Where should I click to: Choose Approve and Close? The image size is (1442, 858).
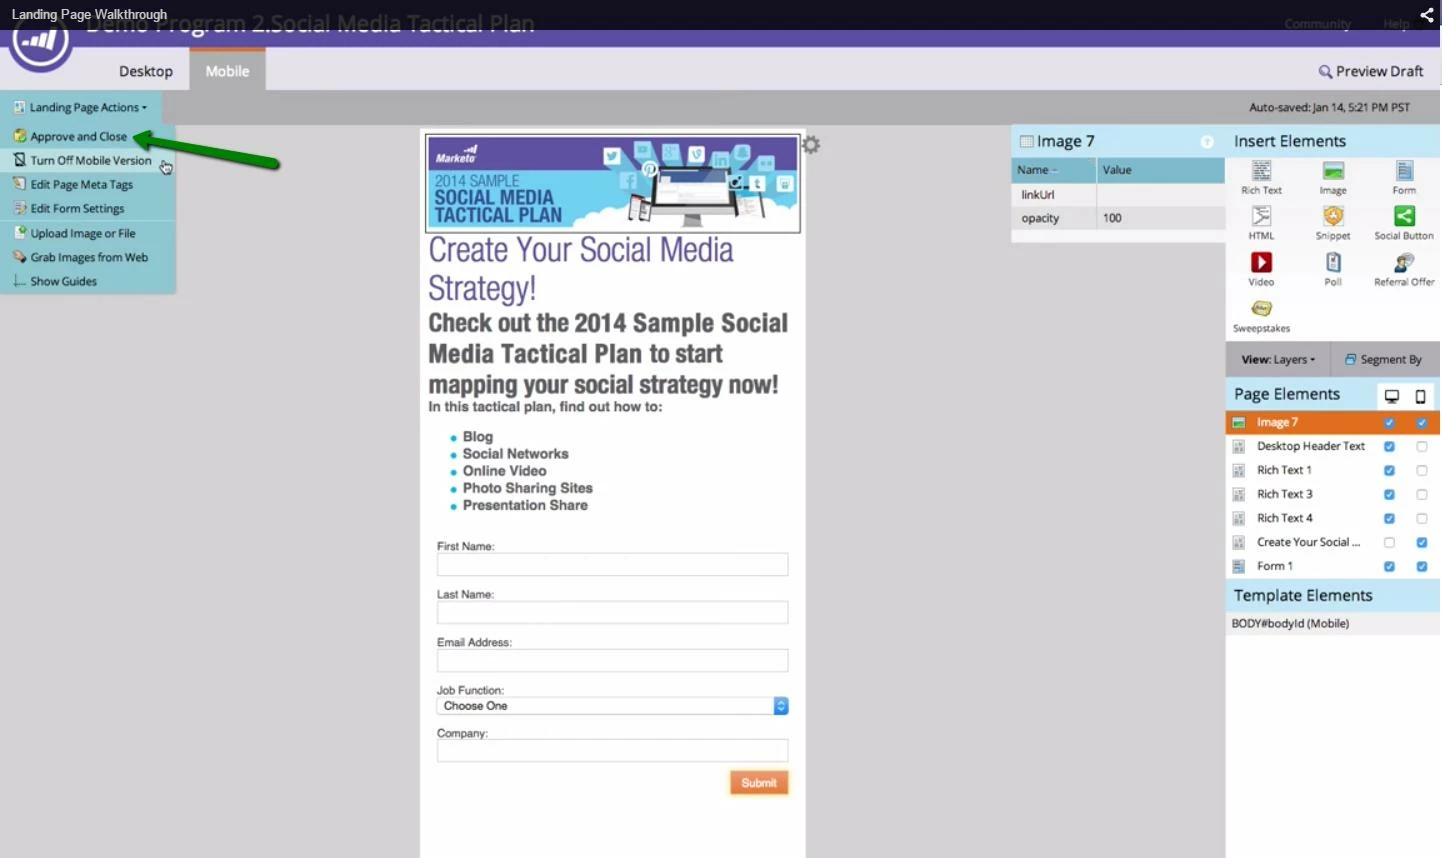78,136
